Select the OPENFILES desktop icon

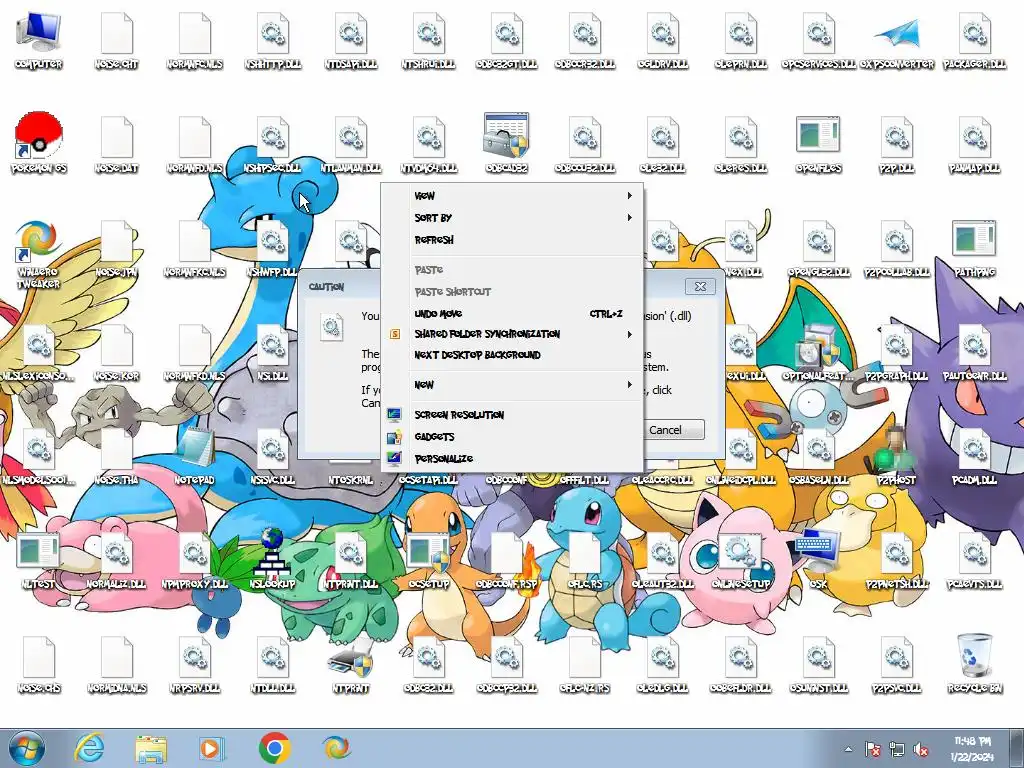pos(818,144)
